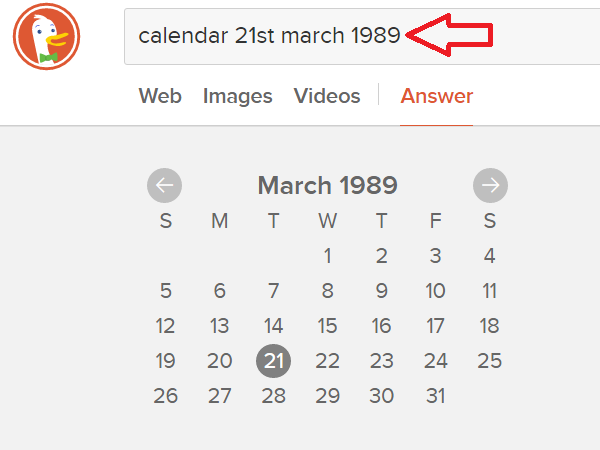Screen dimensions: 600x450
Task: Click the March 1989 month heading
Action: click(x=327, y=185)
